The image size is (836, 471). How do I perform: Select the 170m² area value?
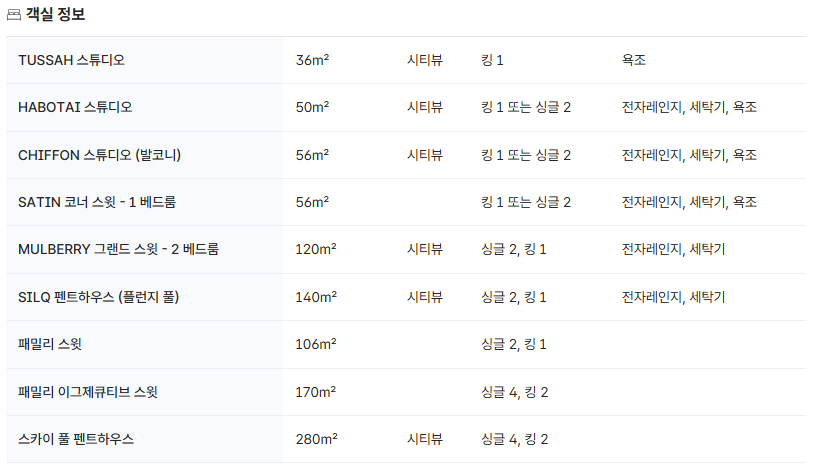pos(316,392)
